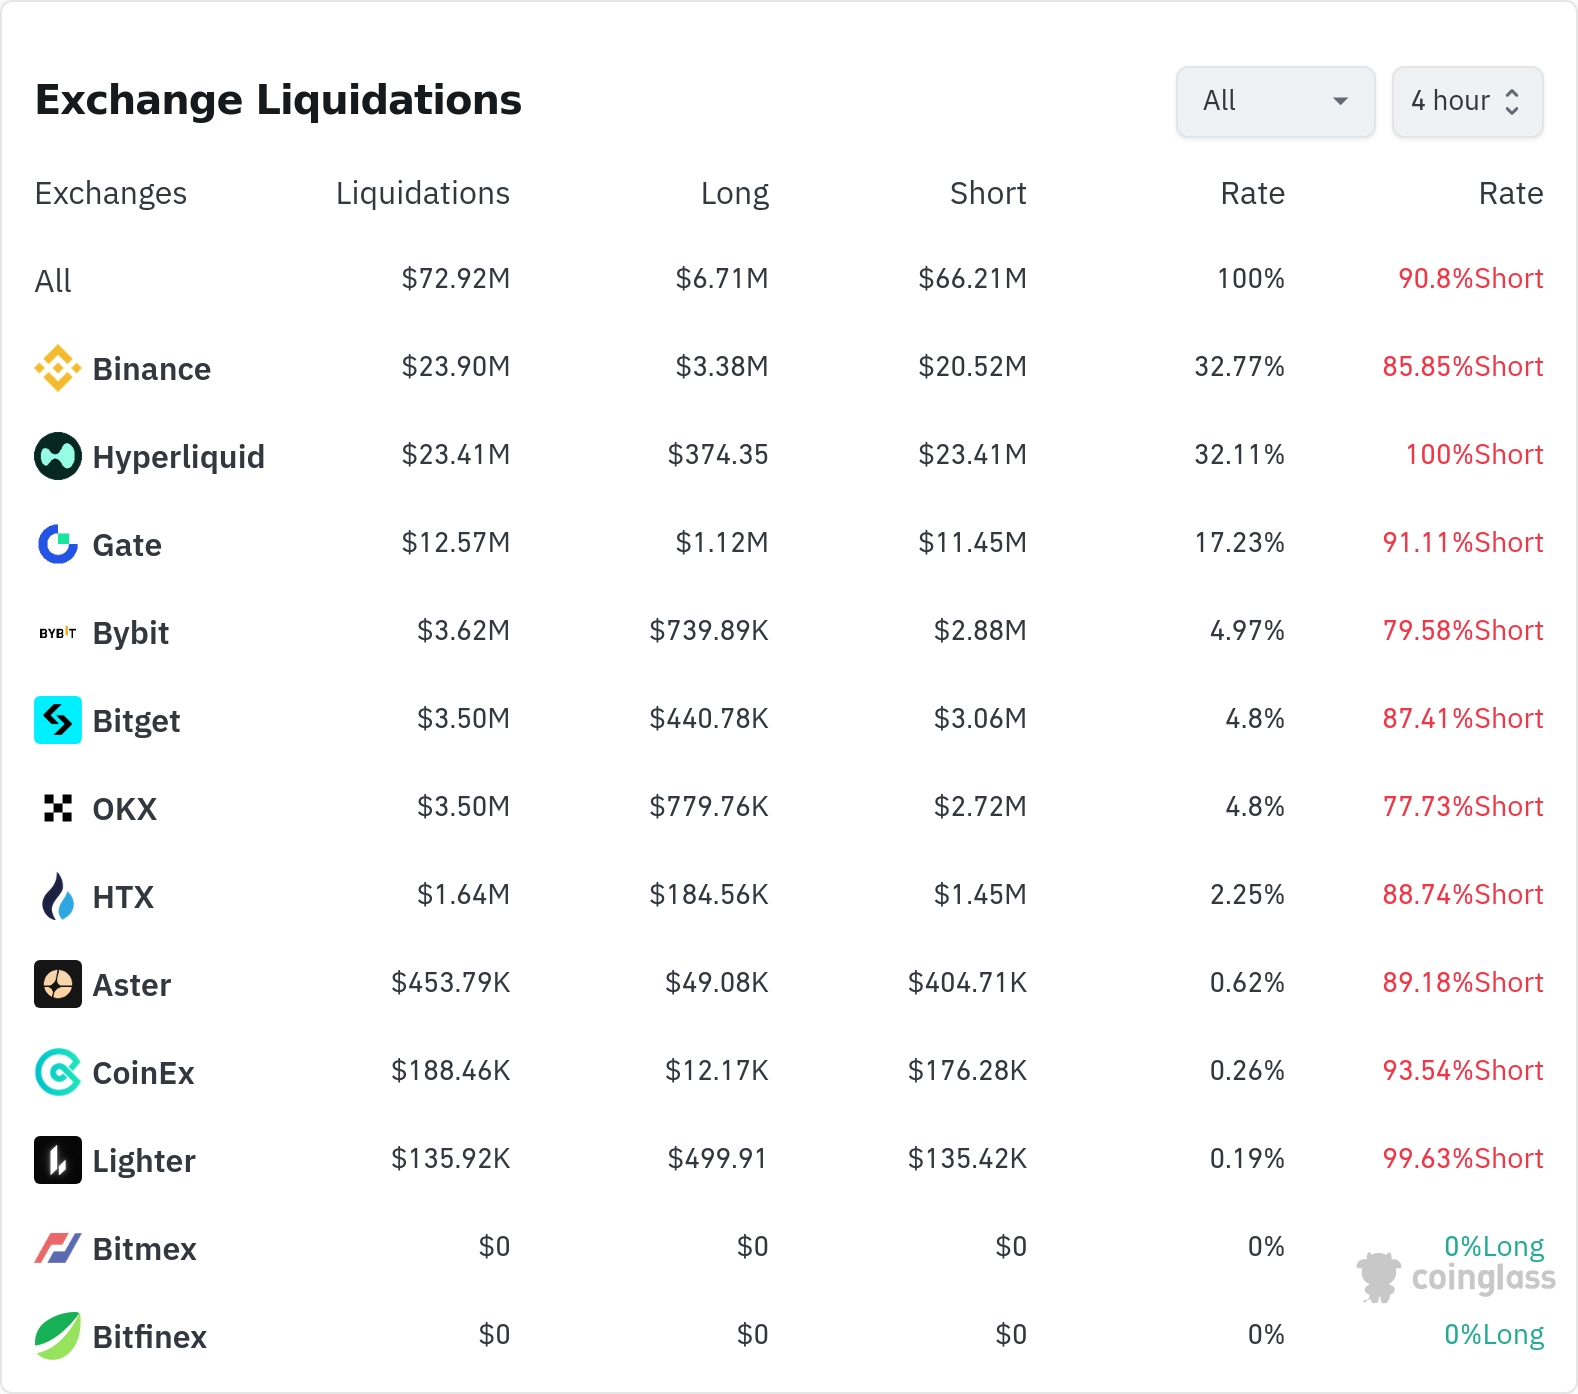Viewport: 1578px width, 1394px height.
Task: Click the Bitmex logo icon
Action: pyautogui.click(x=58, y=1248)
